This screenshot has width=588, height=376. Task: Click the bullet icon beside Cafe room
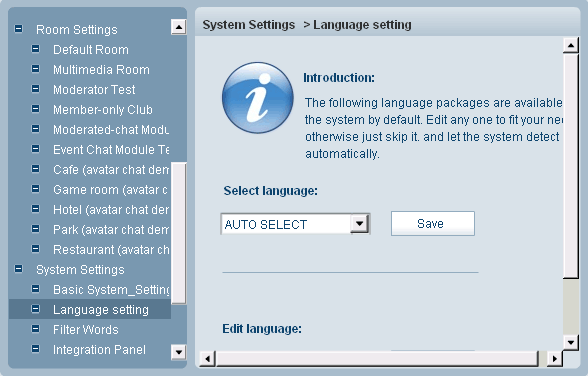click(35, 169)
